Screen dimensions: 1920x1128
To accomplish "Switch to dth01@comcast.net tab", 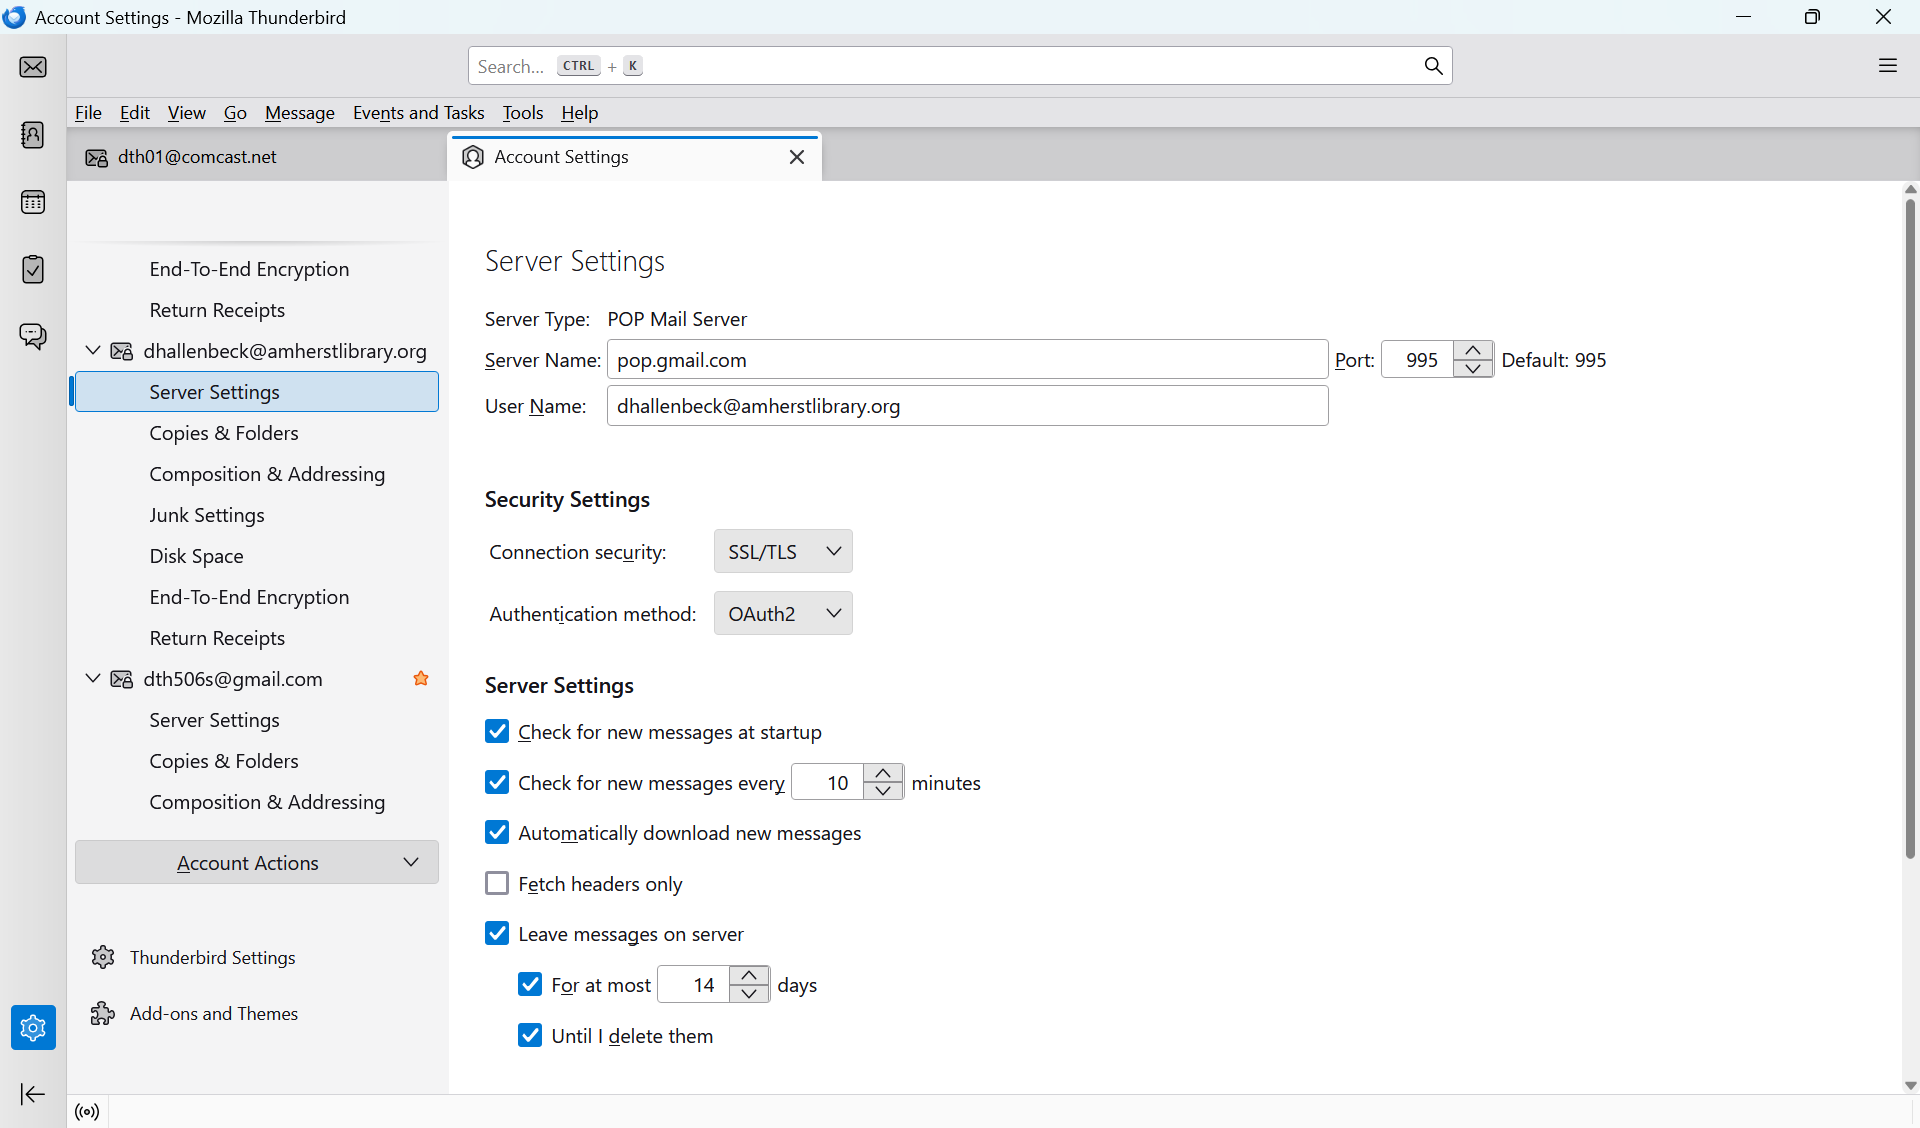I will click(197, 157).
